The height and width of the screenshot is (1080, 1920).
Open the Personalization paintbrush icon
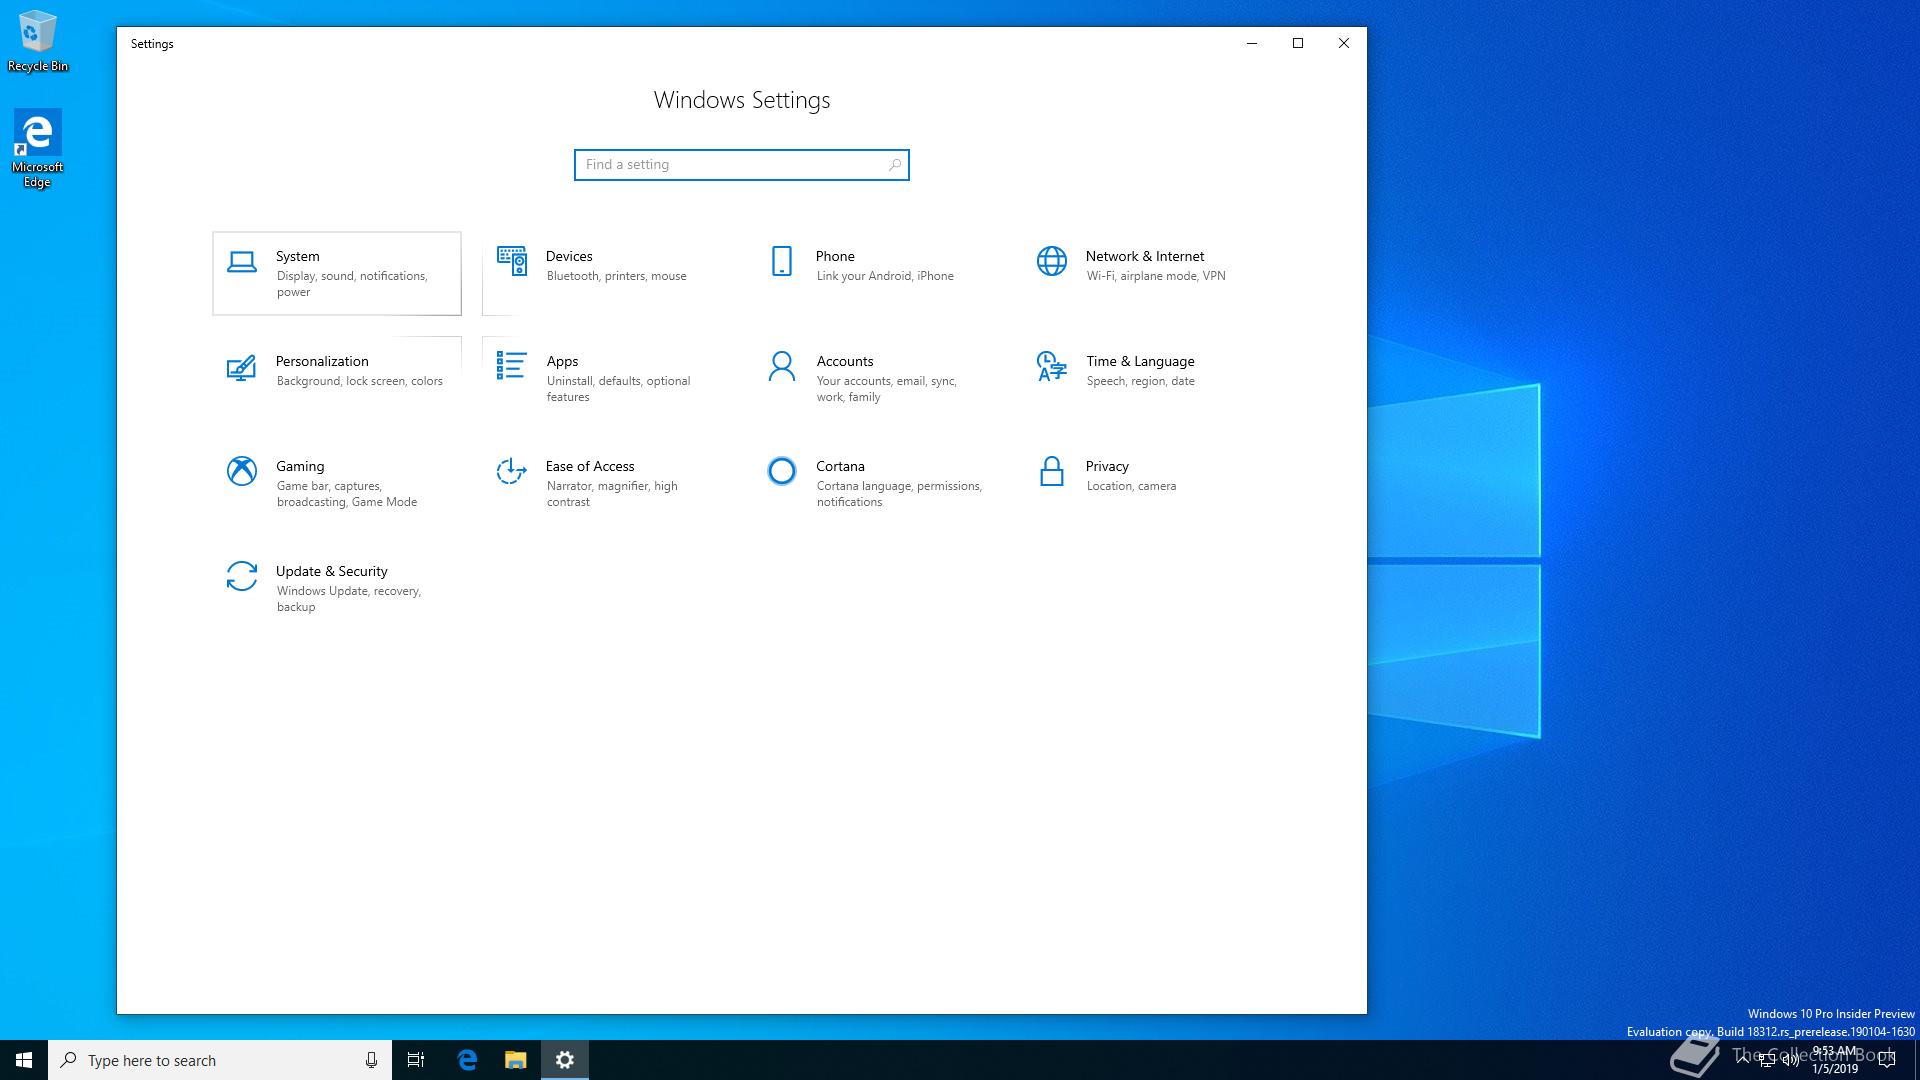[241, 367]
